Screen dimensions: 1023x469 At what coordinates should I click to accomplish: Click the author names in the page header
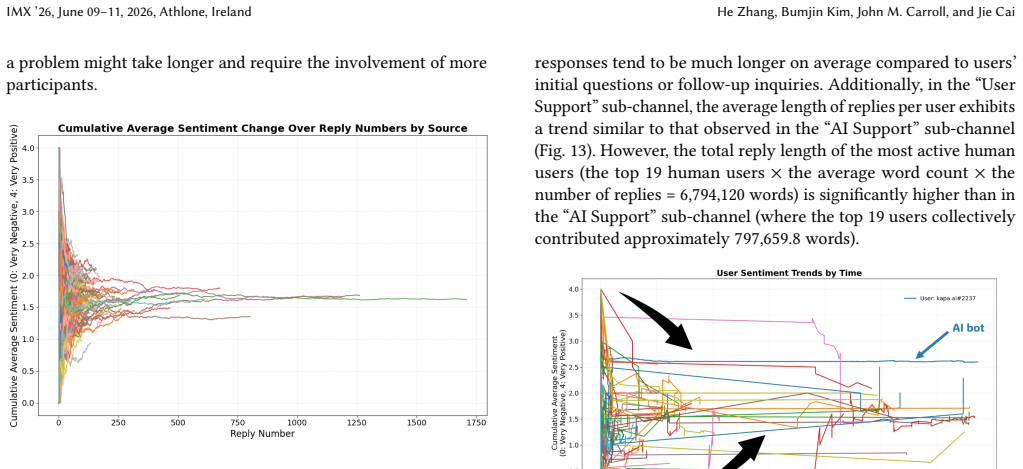click(x=866, y=12)
